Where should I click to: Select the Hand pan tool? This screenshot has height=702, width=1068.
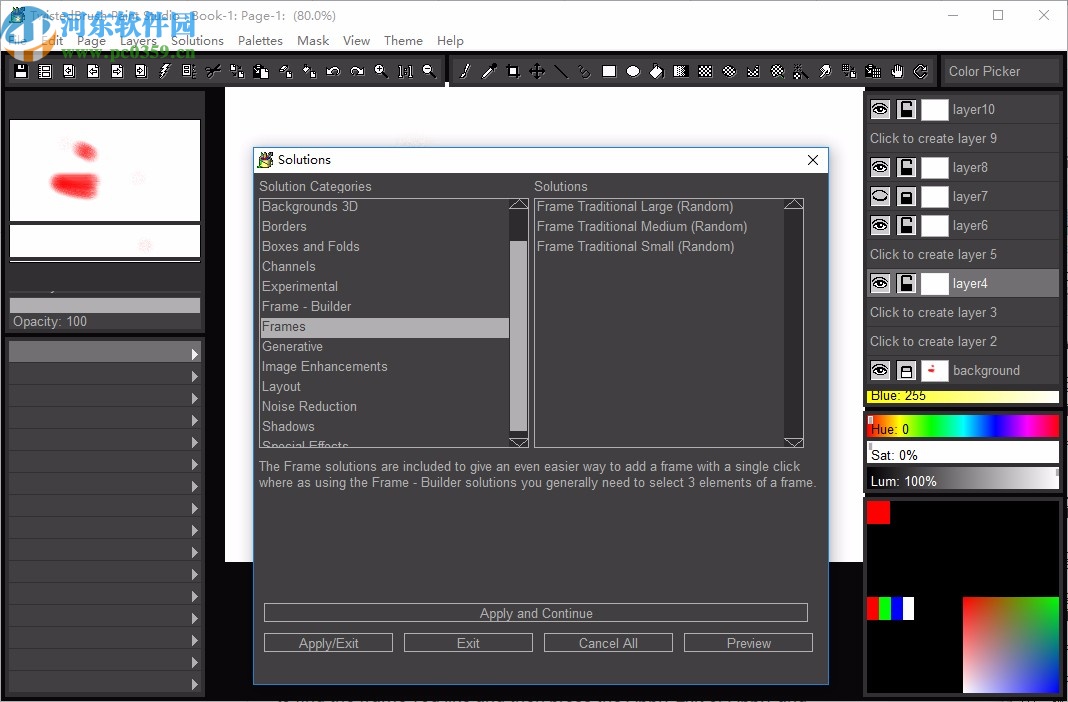pyautogui.click(x=897, y=71)
